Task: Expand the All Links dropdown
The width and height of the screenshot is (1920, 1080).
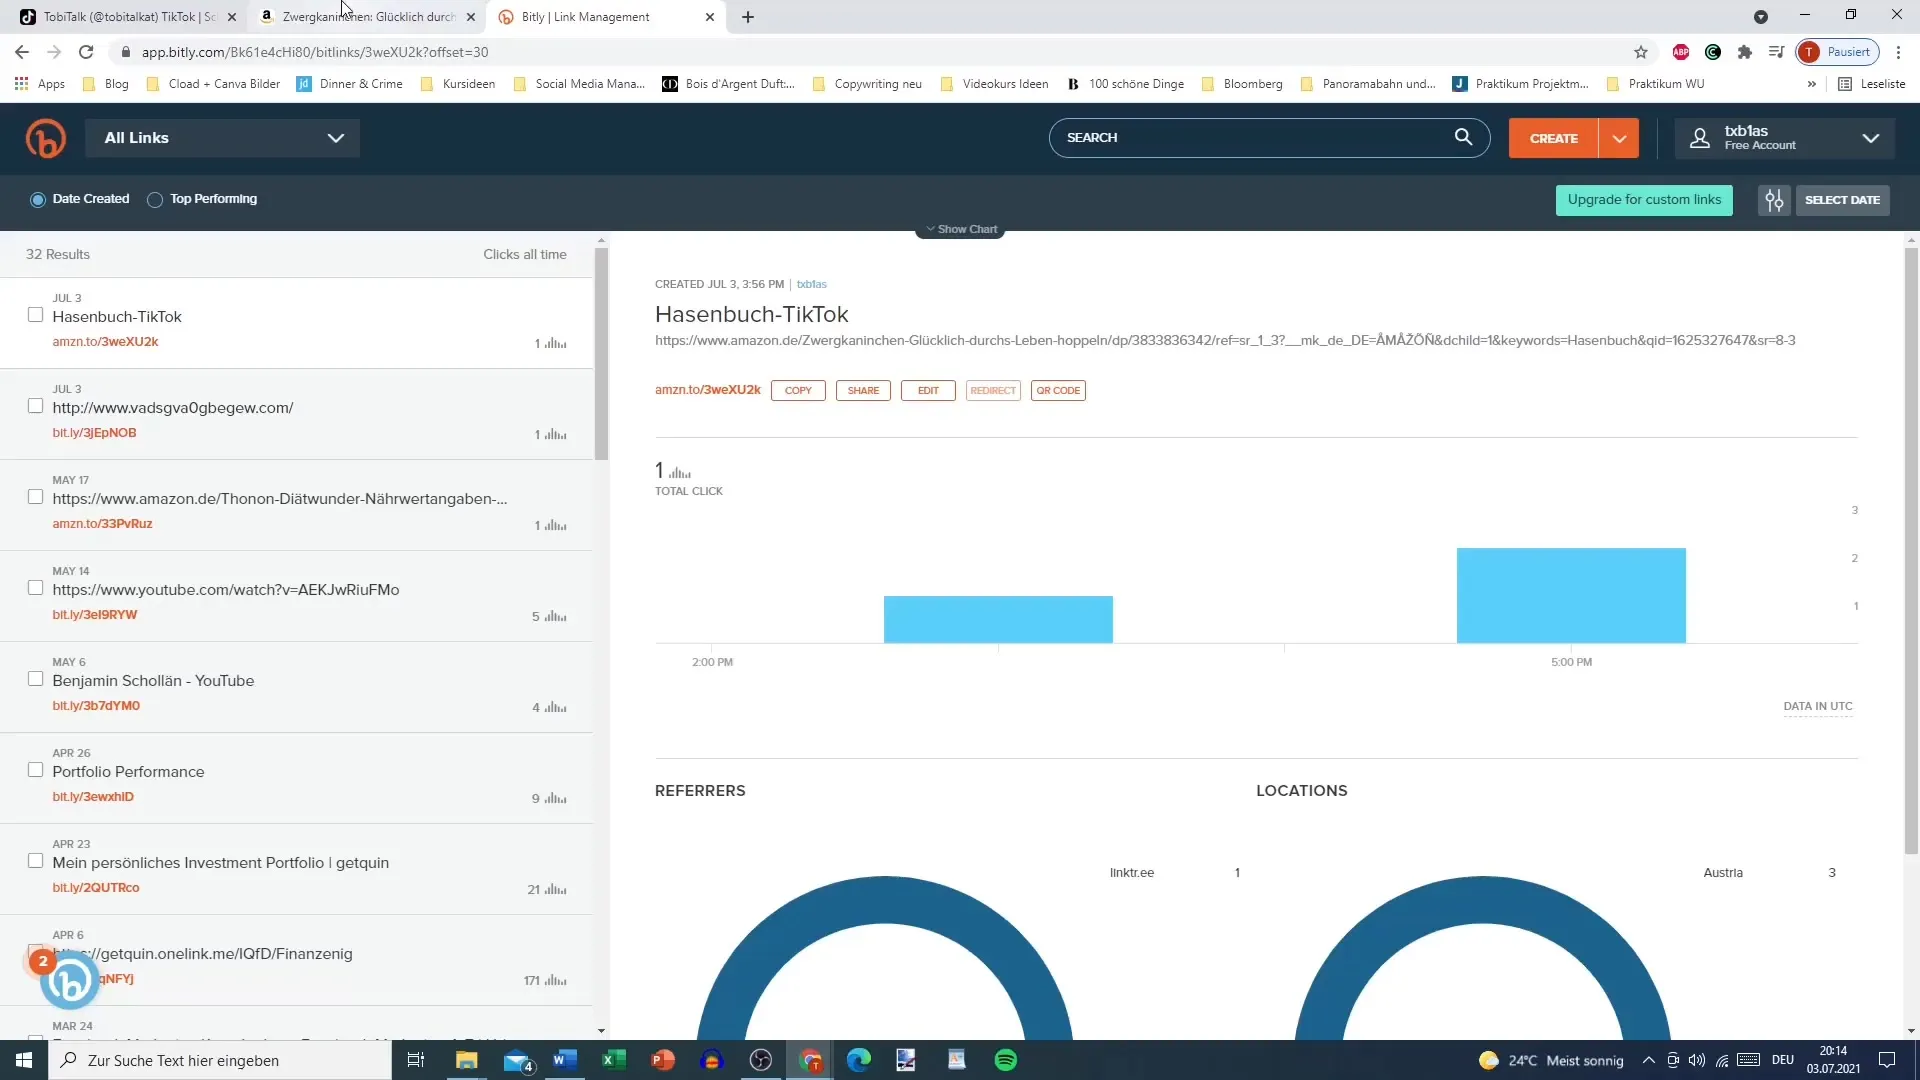Action: tap(223, 138)
